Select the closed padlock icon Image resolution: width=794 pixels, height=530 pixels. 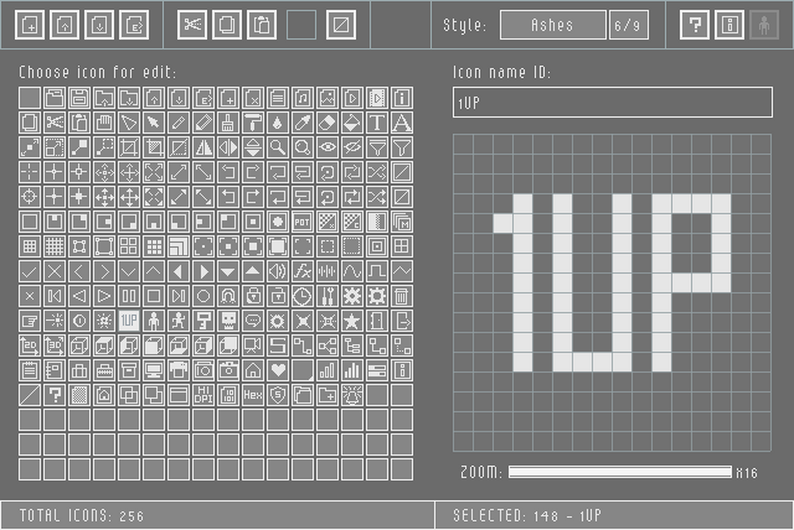coord(253,296)
